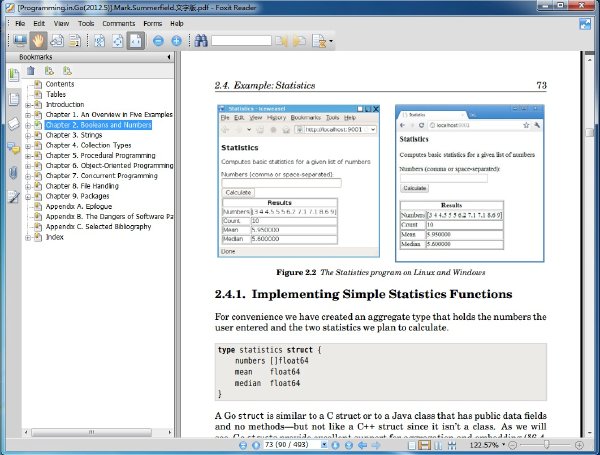
Task: Click the Next View forward arrow
Action: [376, 445]
